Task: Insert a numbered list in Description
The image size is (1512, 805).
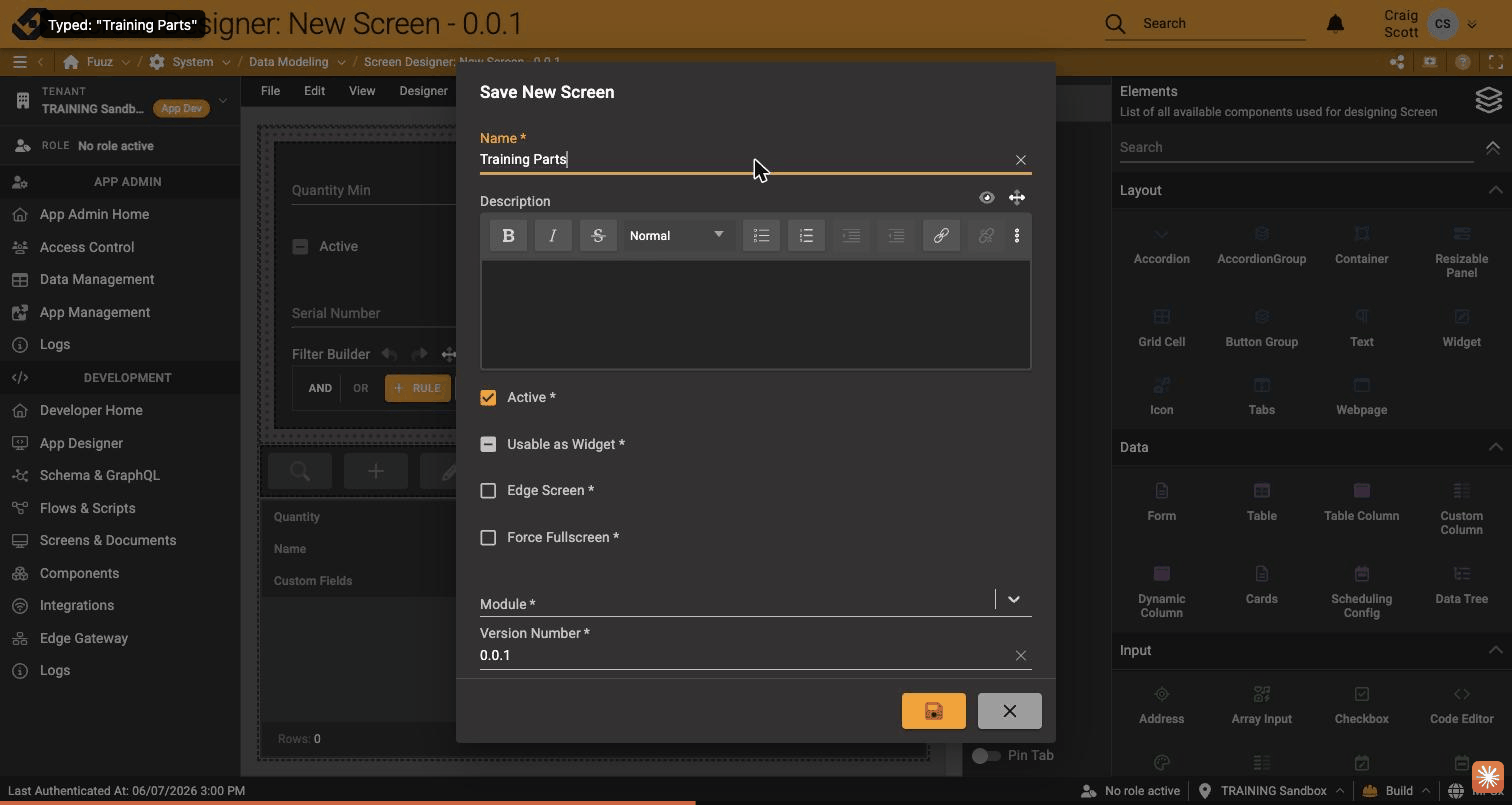Action: (806, 236)
